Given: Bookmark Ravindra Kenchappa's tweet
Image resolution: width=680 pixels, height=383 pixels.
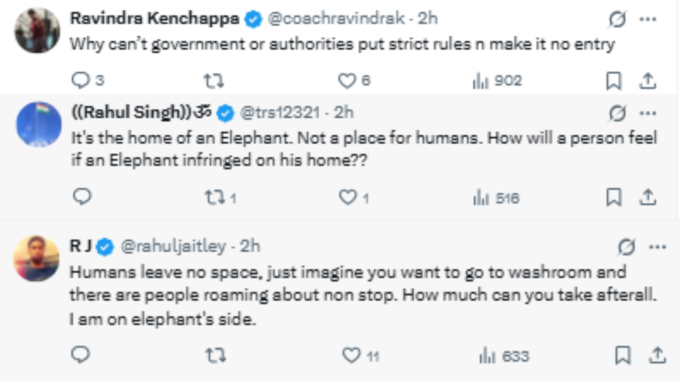Looking at the screenshot, I should tap(614, 81).
